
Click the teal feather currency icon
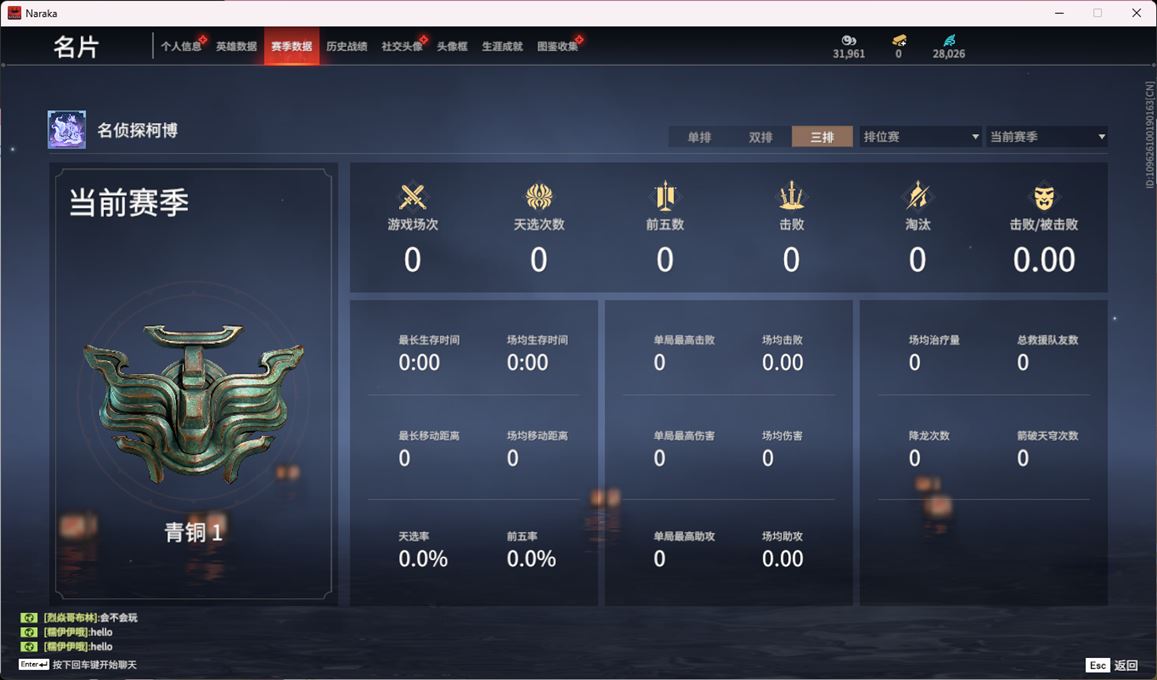pos(949,41)
